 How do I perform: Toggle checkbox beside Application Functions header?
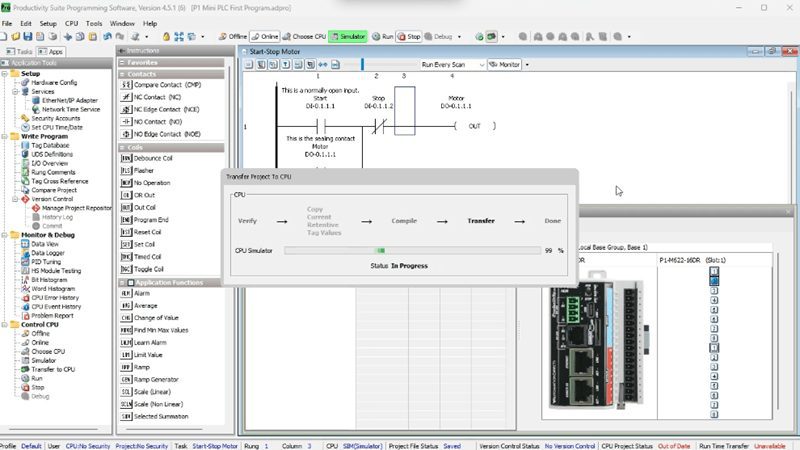(x=131, y=283)
